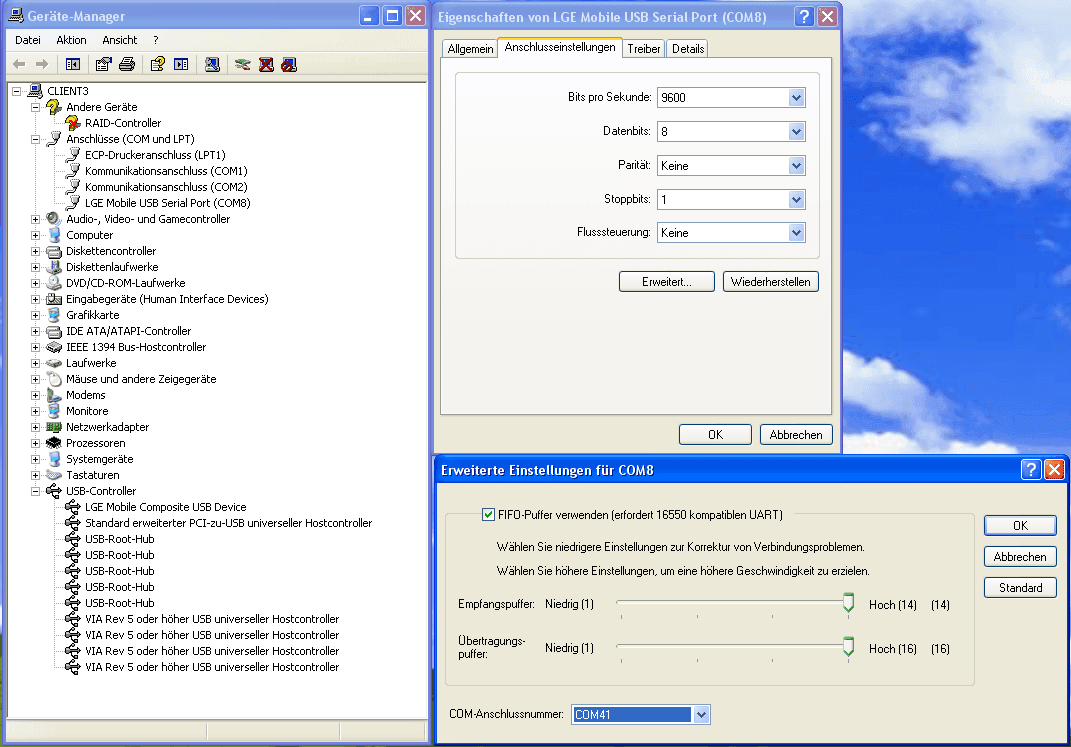Click the Netzwerkadapter category icon
Image resolution: width=1071 pixels, height=747 pixels.
pos(54,427)
